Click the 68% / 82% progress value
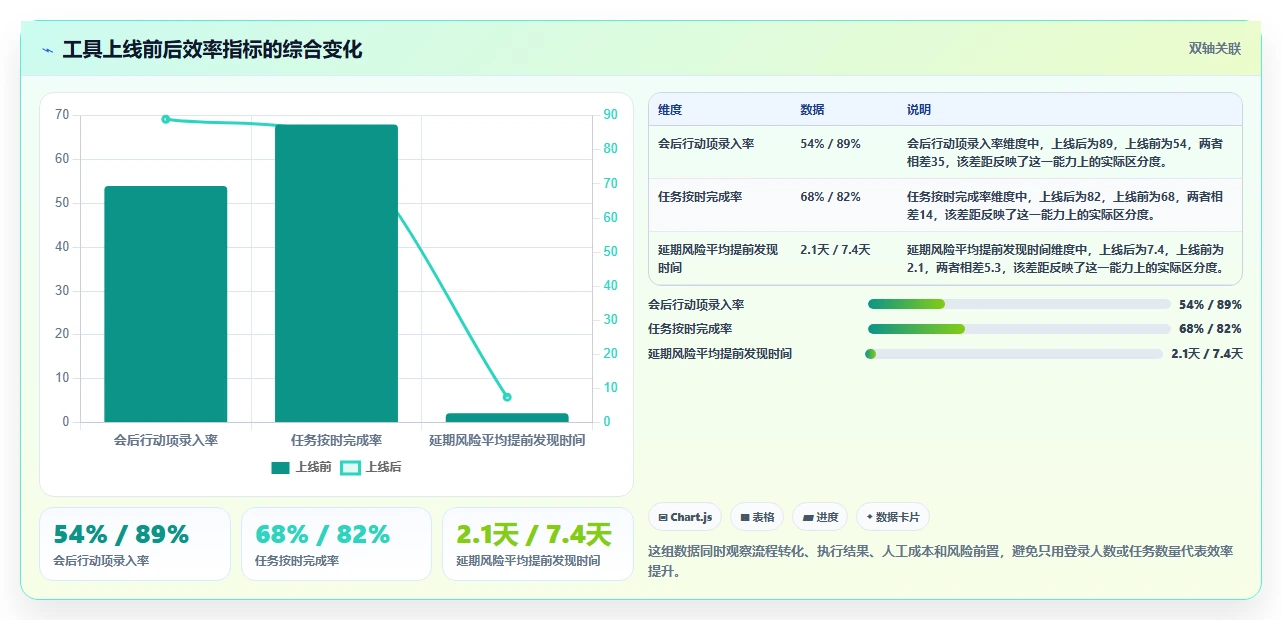This screenshot has width=1282, height=620. tap(1210, 329)
